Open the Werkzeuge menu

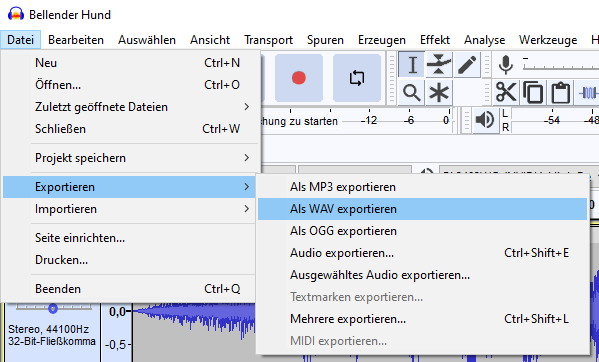548,40
